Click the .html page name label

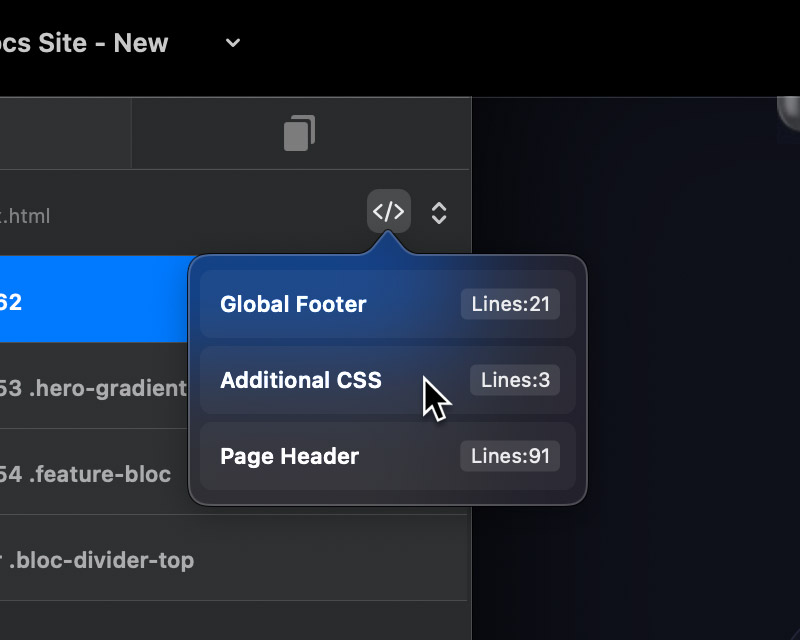click(x=25, y=216)
